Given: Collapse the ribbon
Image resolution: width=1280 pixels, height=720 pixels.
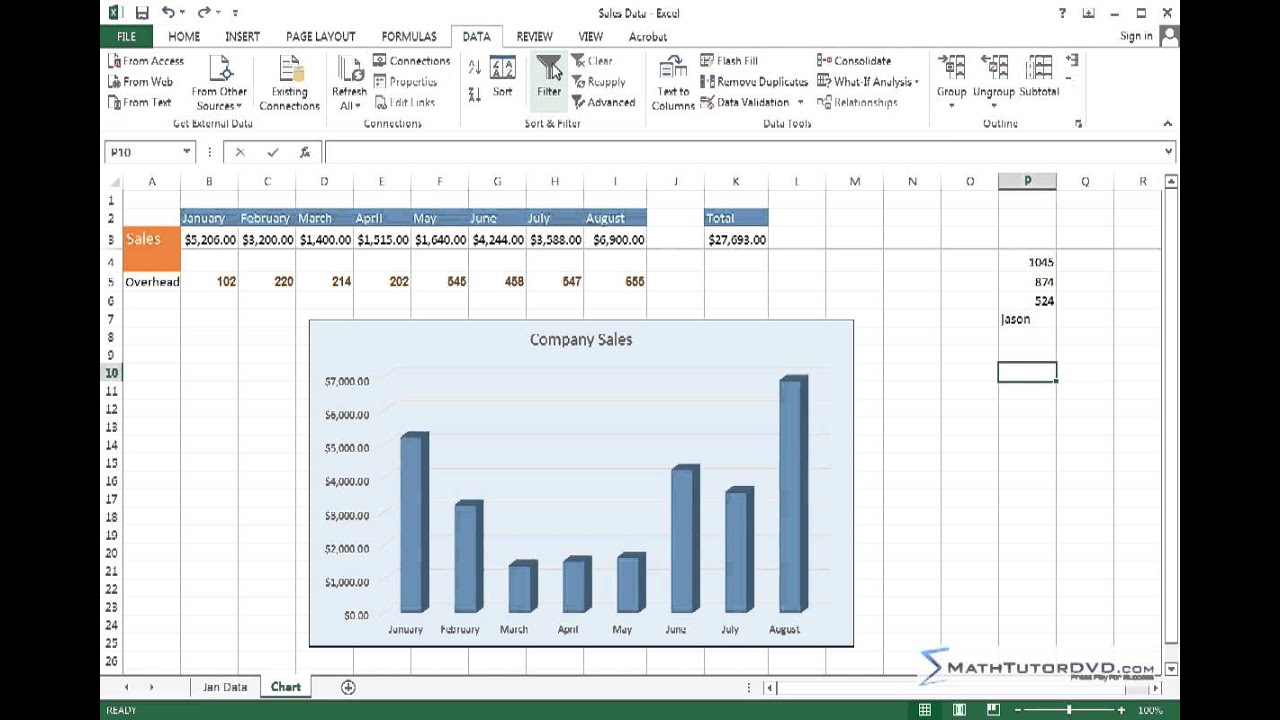Looking at the screenshot, I should coord(1167,124).
